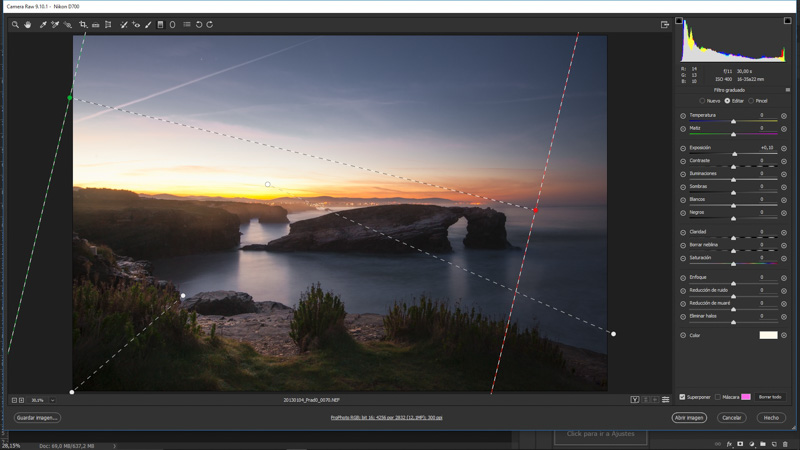Open the zoom level dropdown
Screen dimensions: 800x450
tap(53, 401)
